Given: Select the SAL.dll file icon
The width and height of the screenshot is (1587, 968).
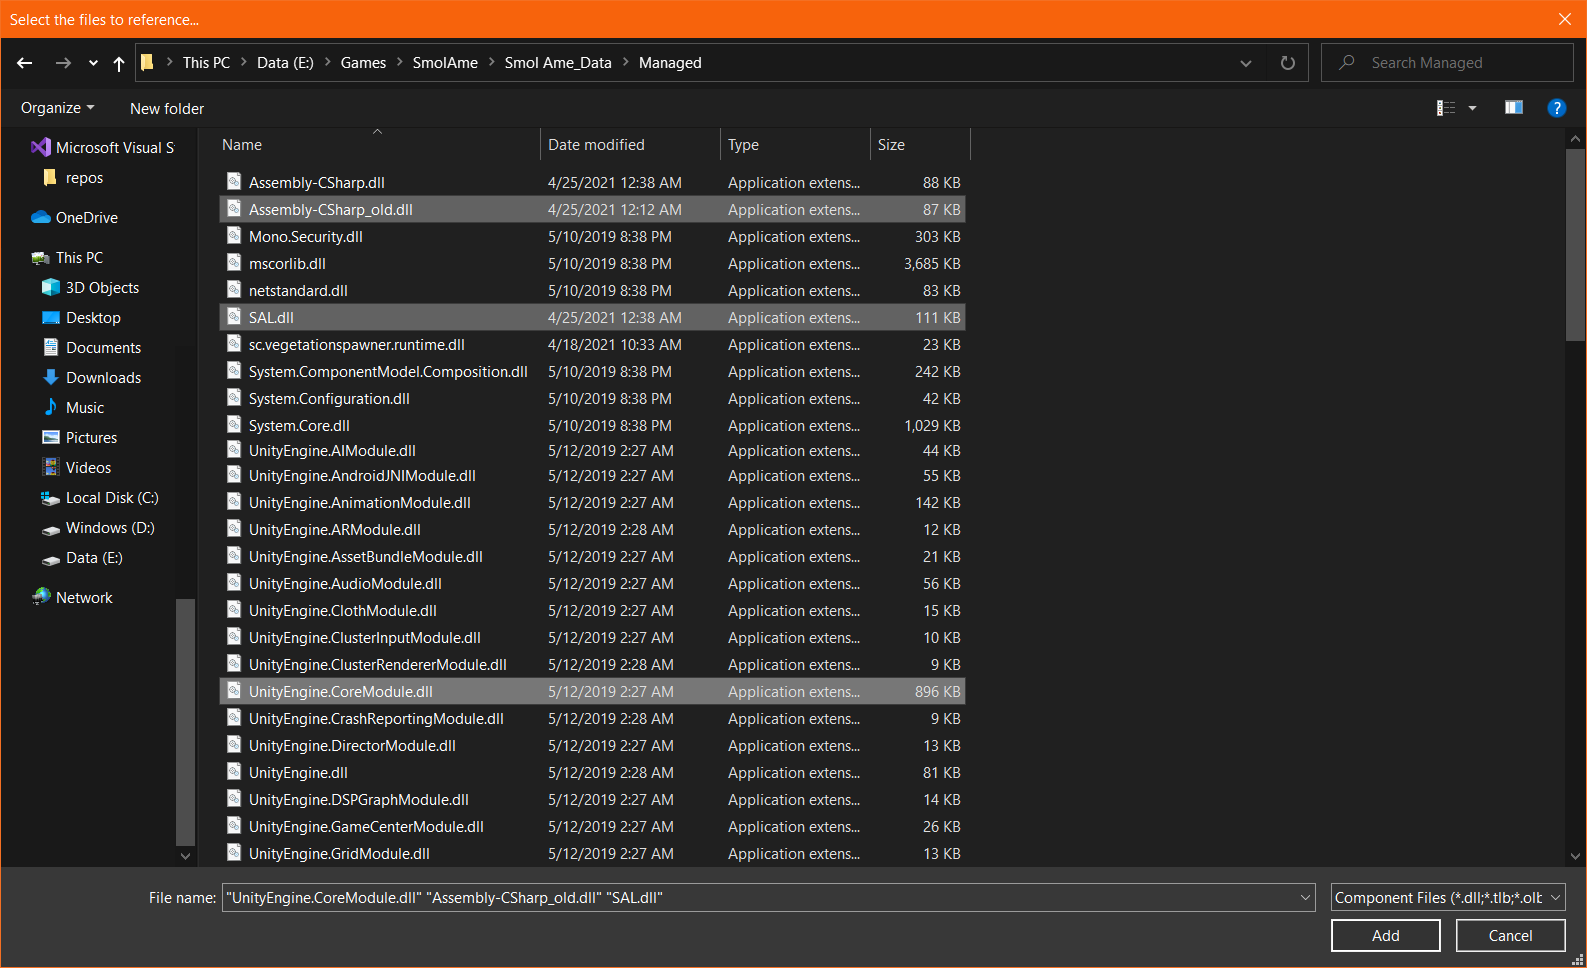Looking at the screenshot, I should pos(234,317).
